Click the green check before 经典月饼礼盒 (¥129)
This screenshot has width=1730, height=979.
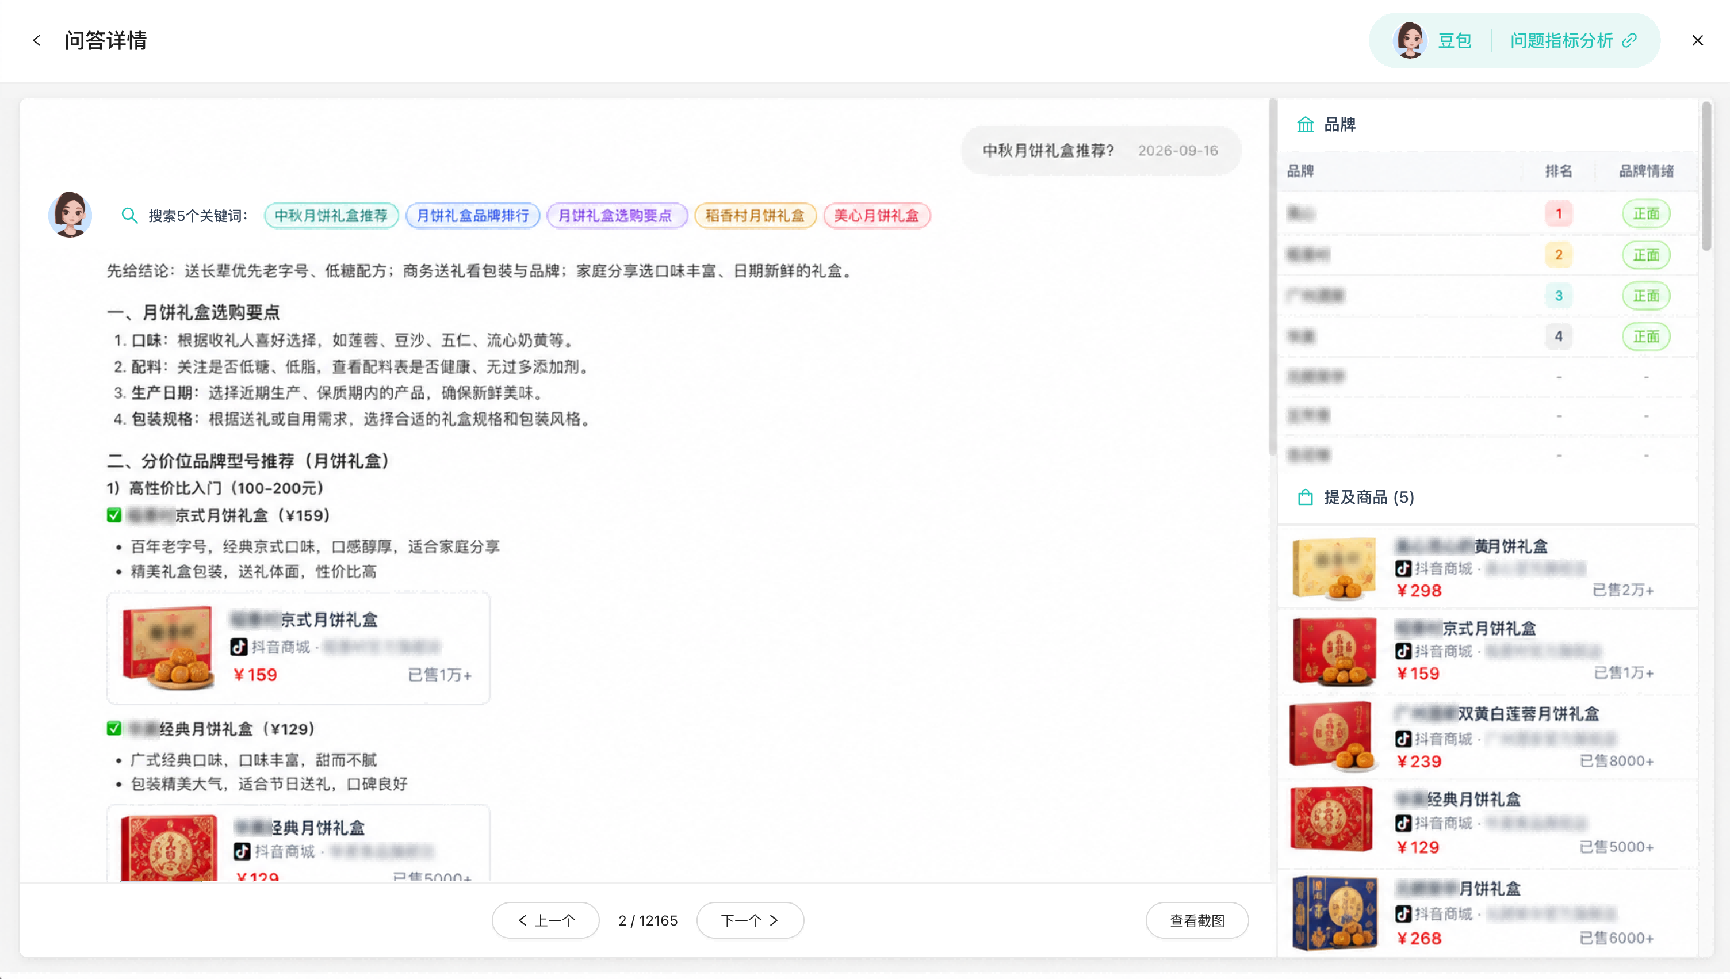click(114, 729)
